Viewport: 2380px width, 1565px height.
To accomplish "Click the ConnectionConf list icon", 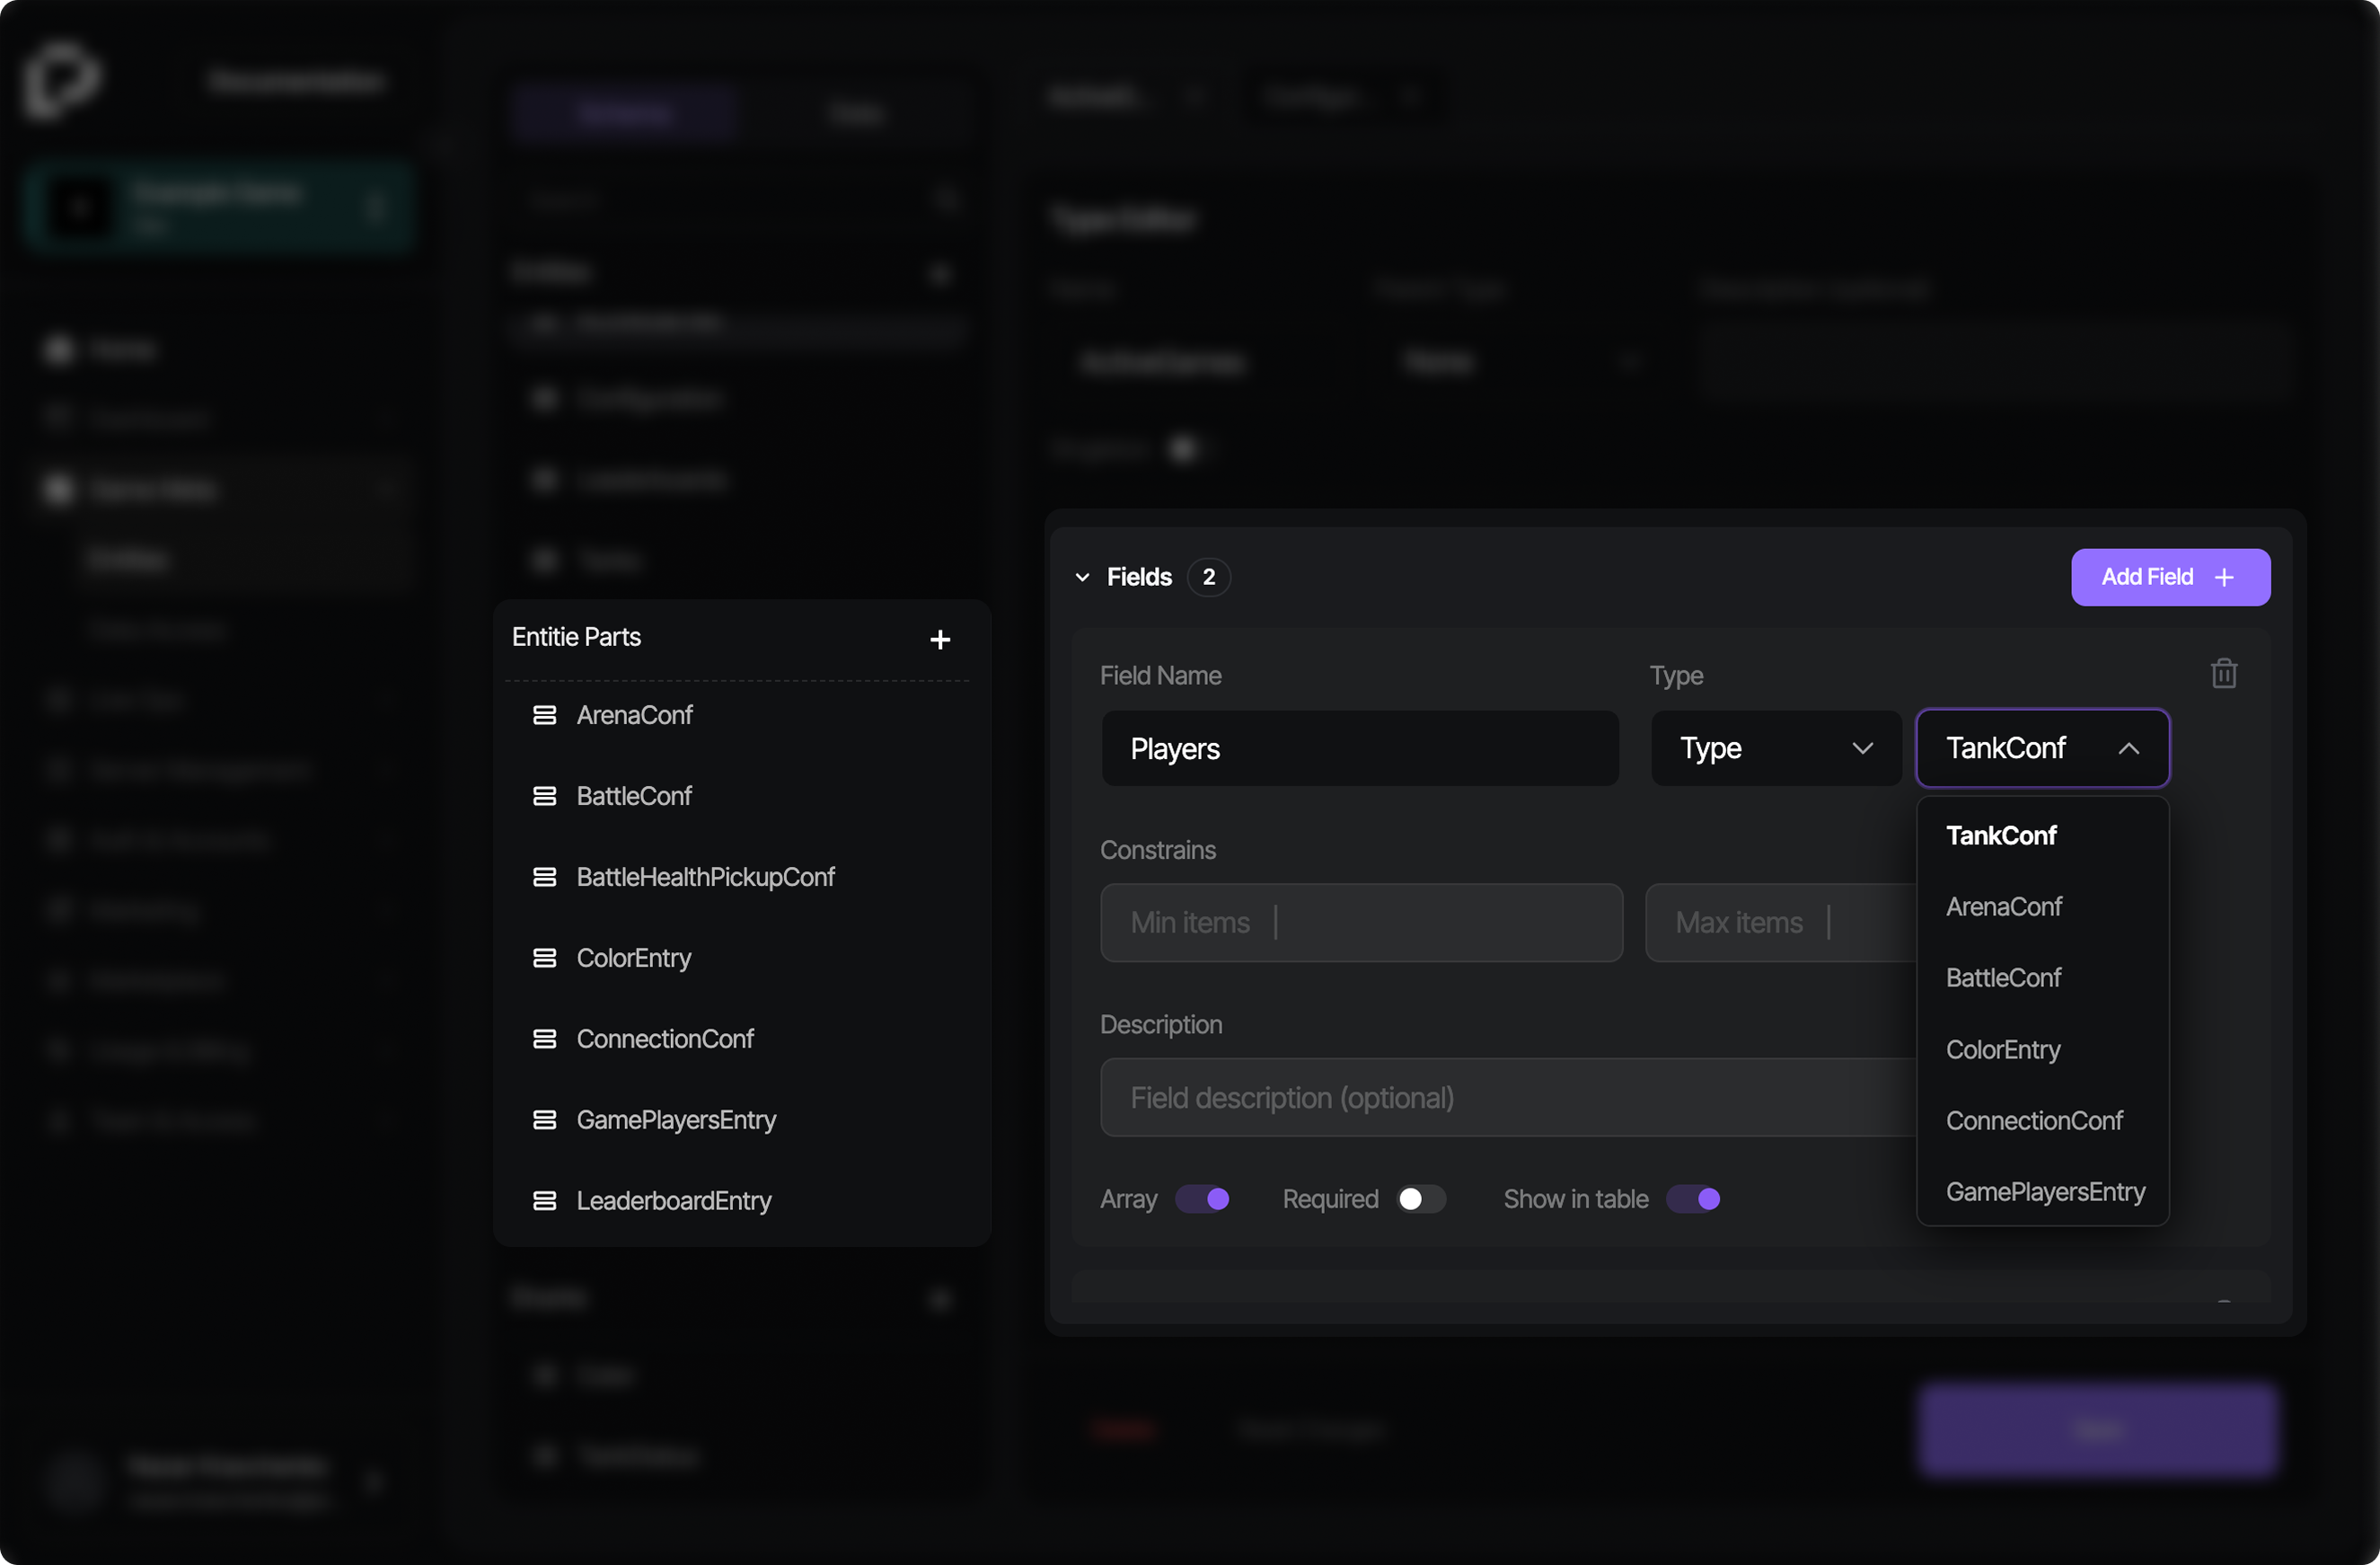I will tap(544, 1039).
